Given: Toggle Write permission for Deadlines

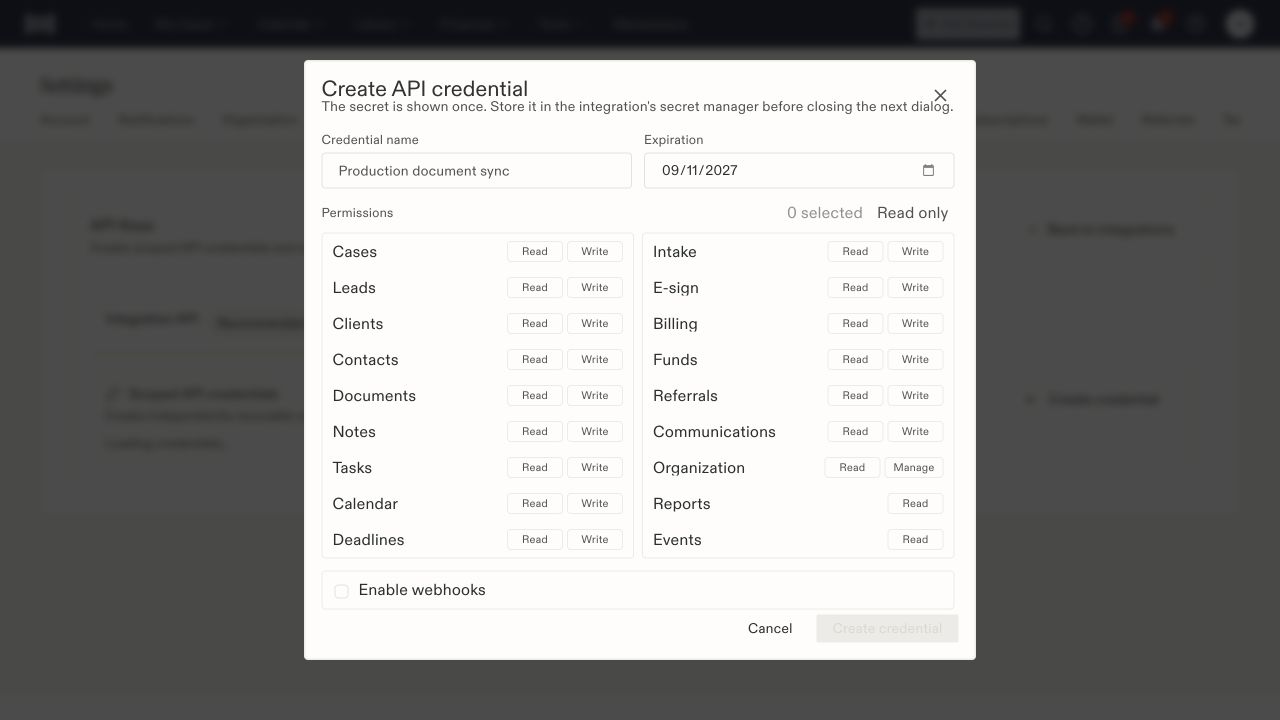Looking at the screenshot, I should point(595,540).
